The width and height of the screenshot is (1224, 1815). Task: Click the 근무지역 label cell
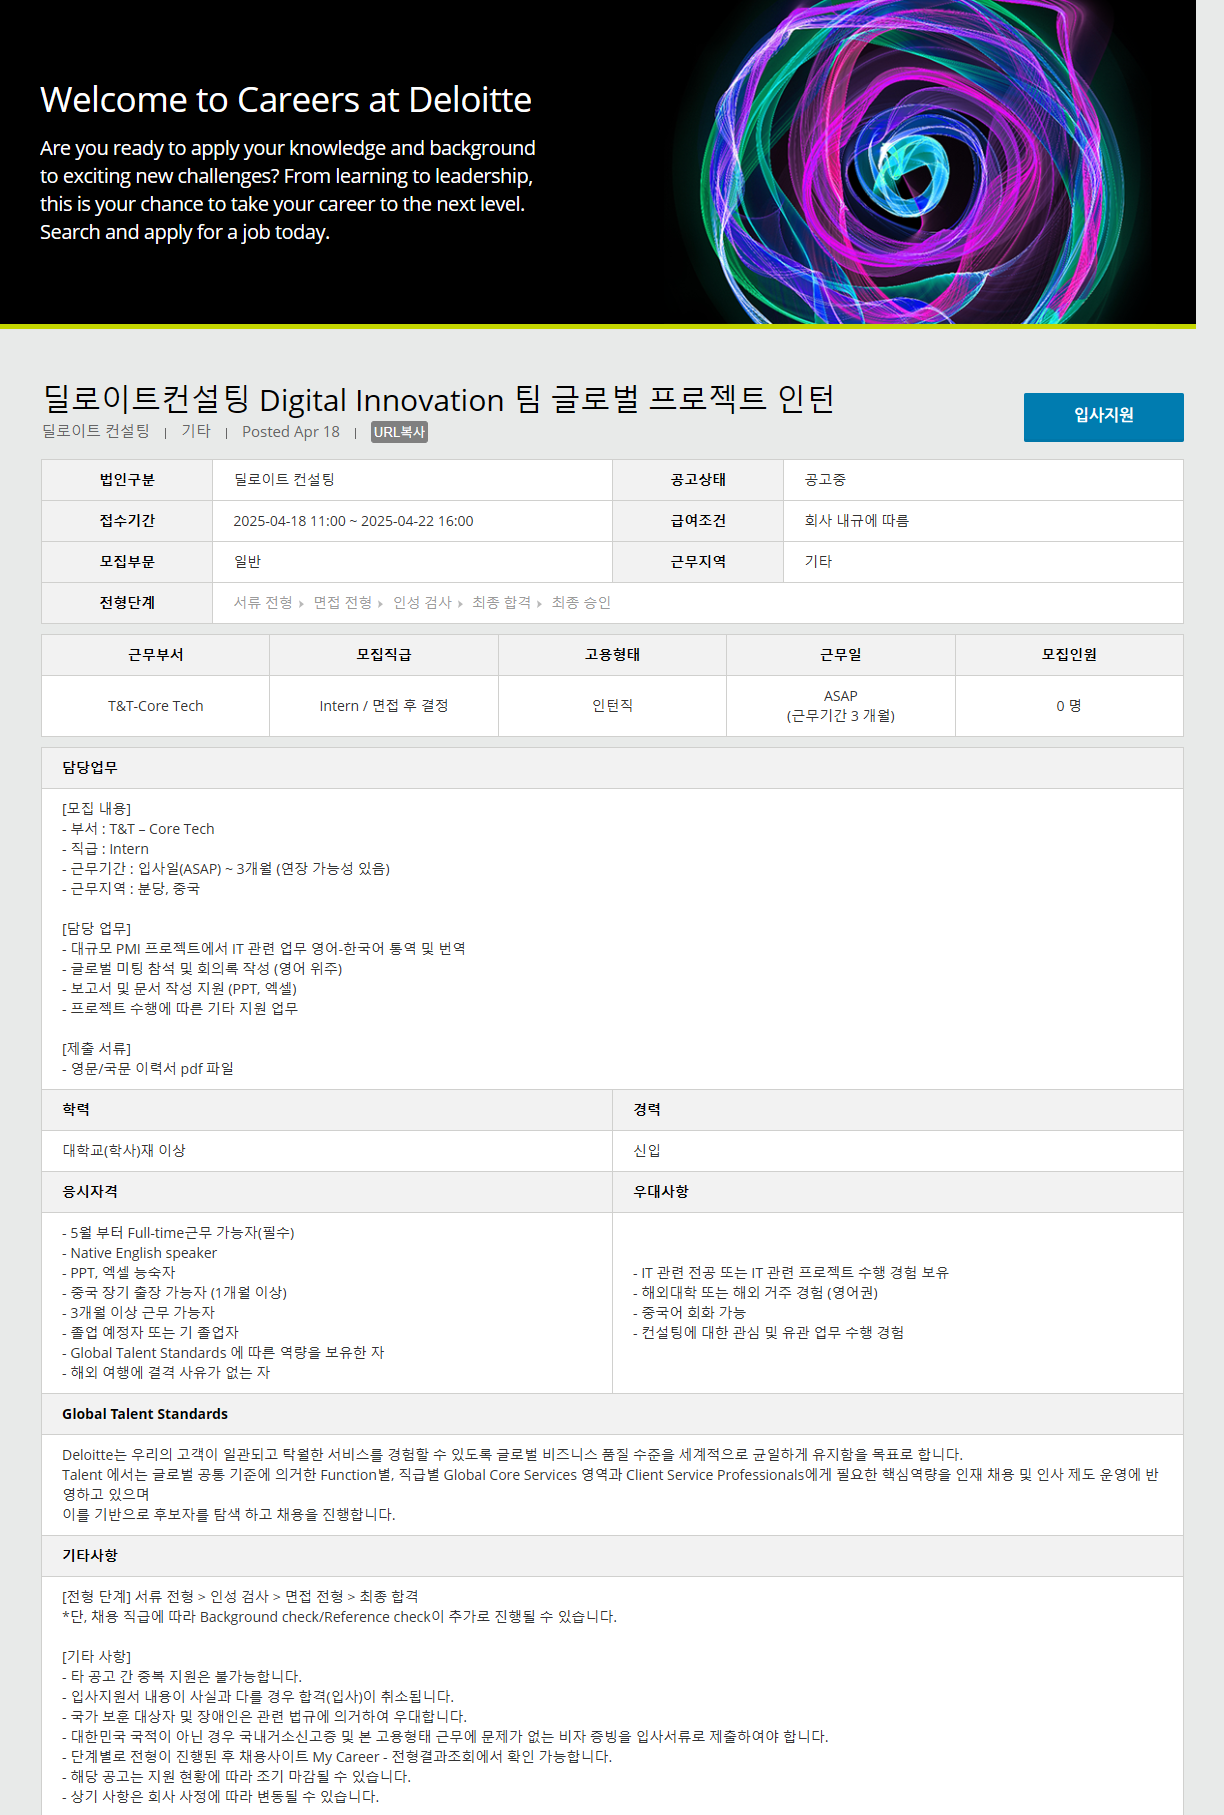(x=698, y=562)
